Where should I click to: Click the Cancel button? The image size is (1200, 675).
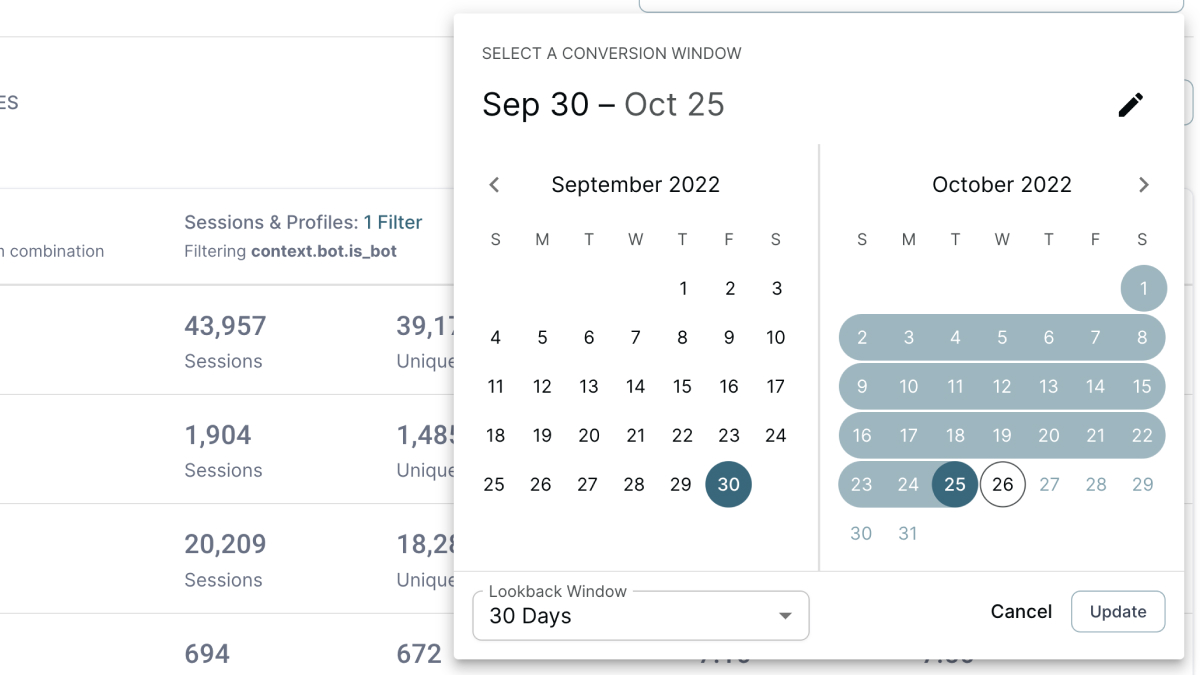point(1021,612)
